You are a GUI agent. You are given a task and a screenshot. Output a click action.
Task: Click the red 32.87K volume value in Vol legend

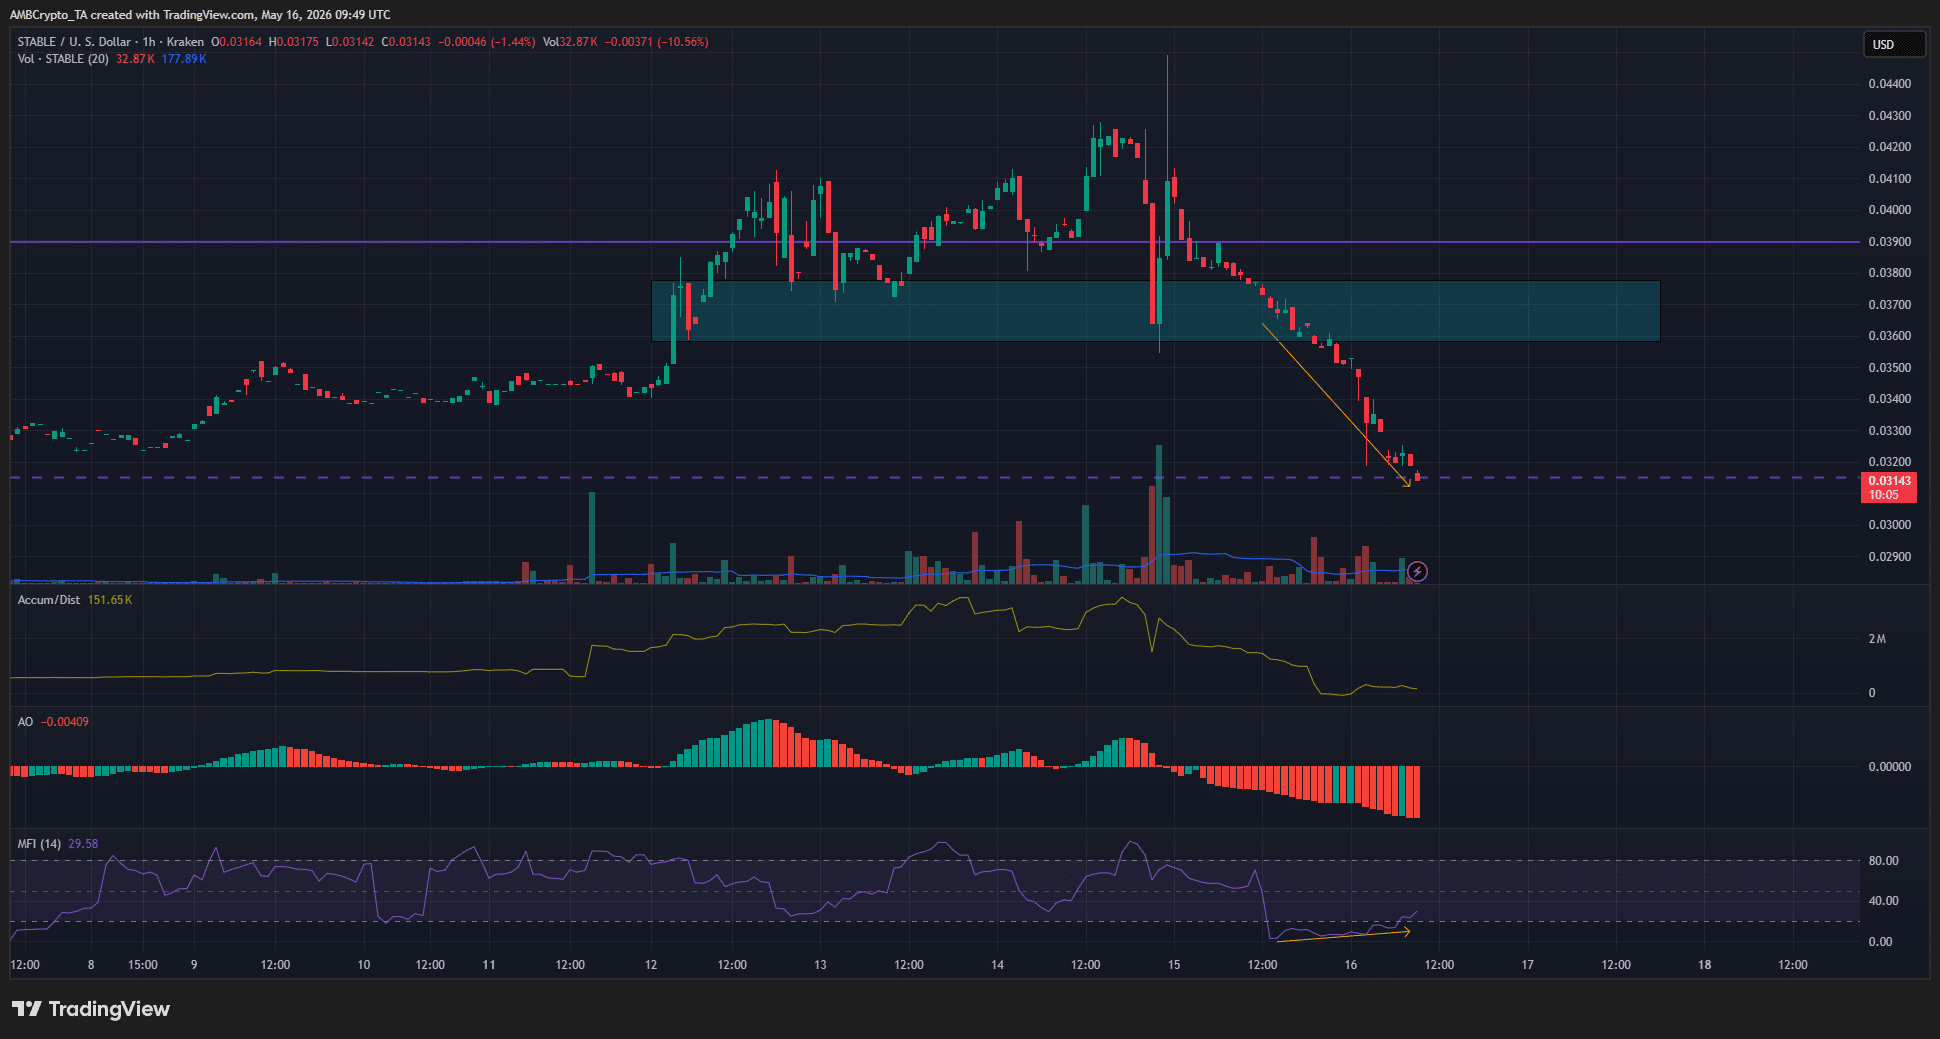click(x=135, y=59)
